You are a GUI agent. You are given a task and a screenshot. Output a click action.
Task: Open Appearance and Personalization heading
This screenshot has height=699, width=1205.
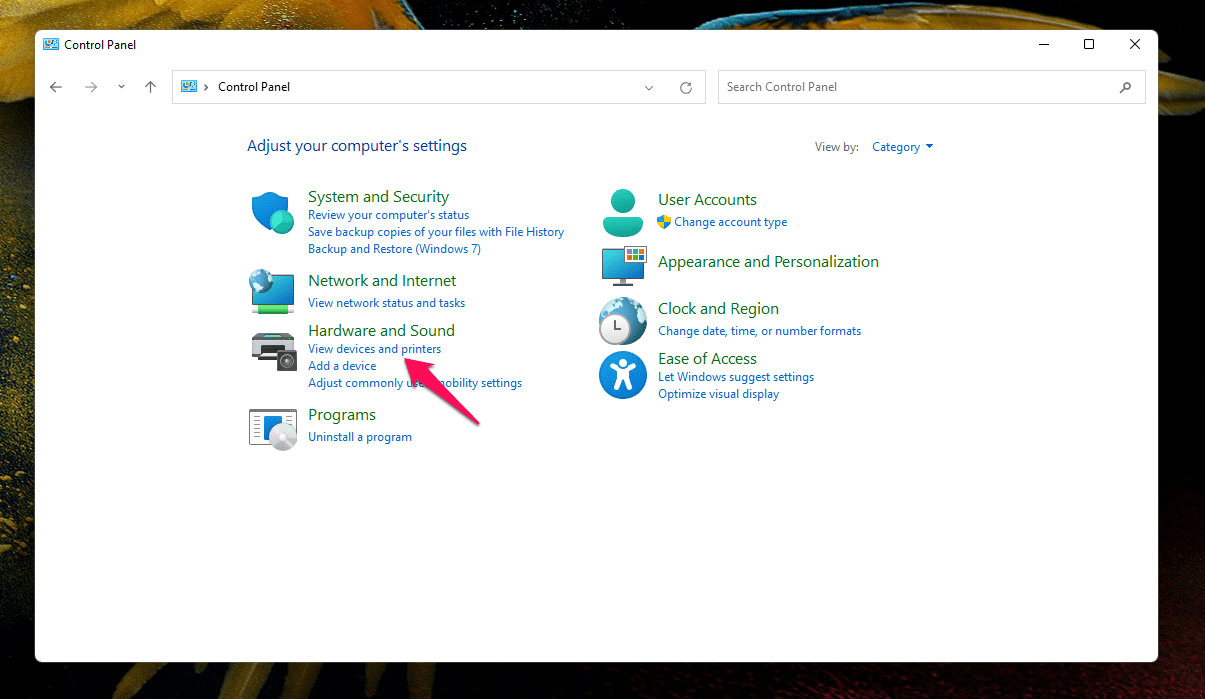tap(768, 262)
